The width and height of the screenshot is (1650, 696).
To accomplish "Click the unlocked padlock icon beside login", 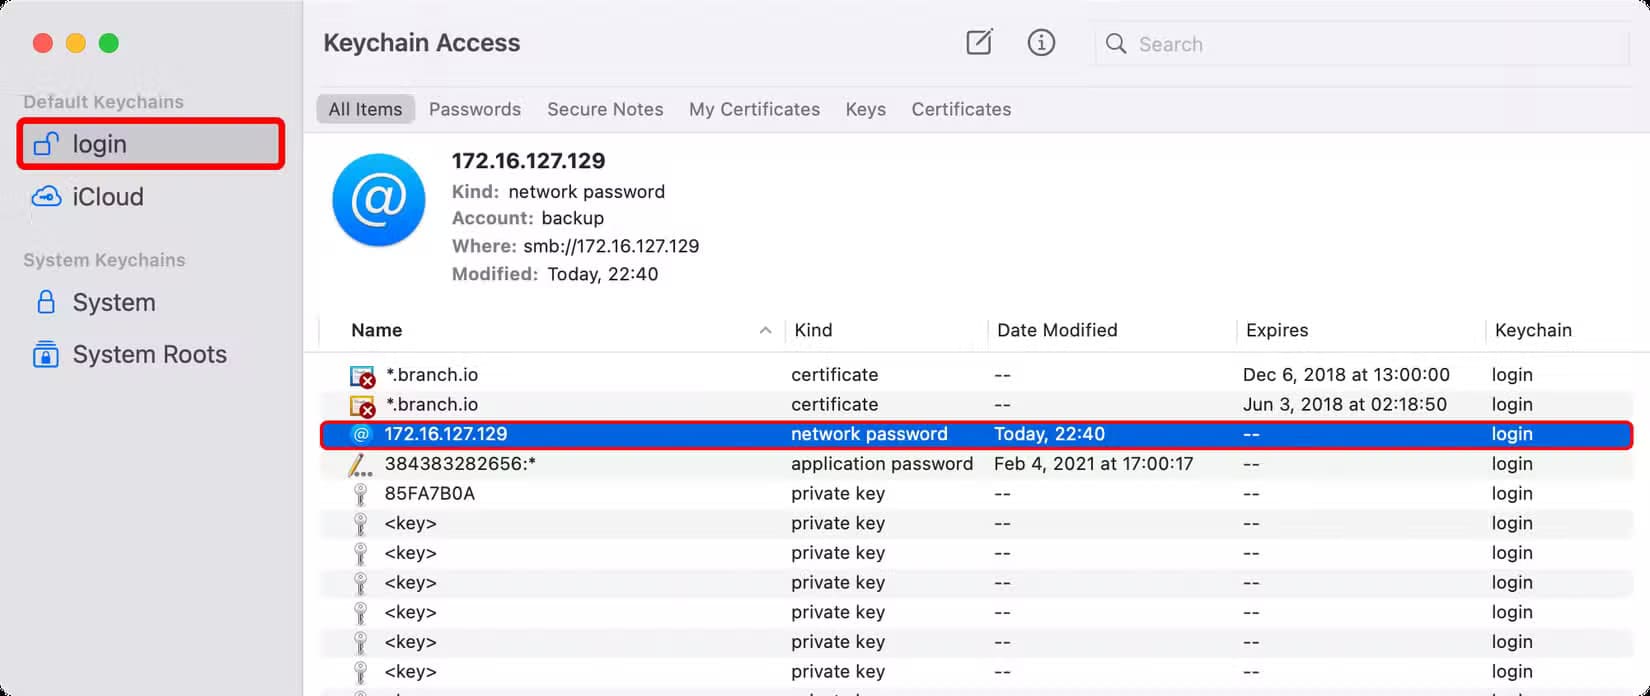I will click(x=46, y=144).
